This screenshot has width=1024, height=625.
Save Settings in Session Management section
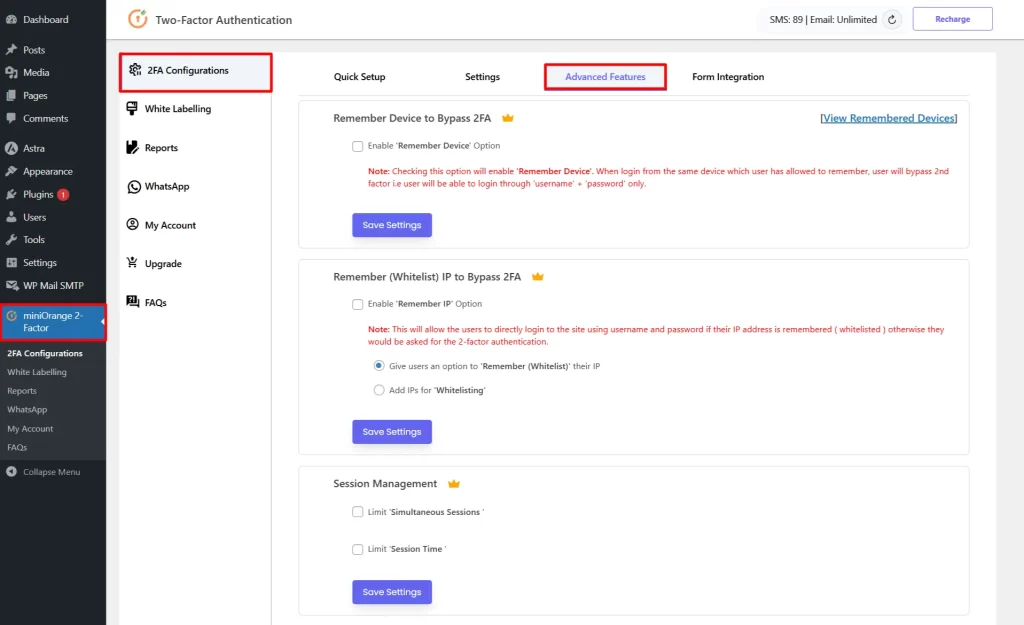click(x=391, y=592)
